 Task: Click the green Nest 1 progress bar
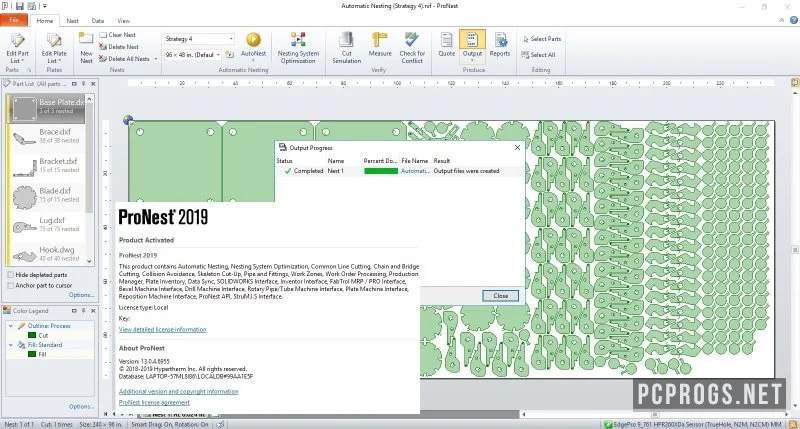[x=381, y=171]
